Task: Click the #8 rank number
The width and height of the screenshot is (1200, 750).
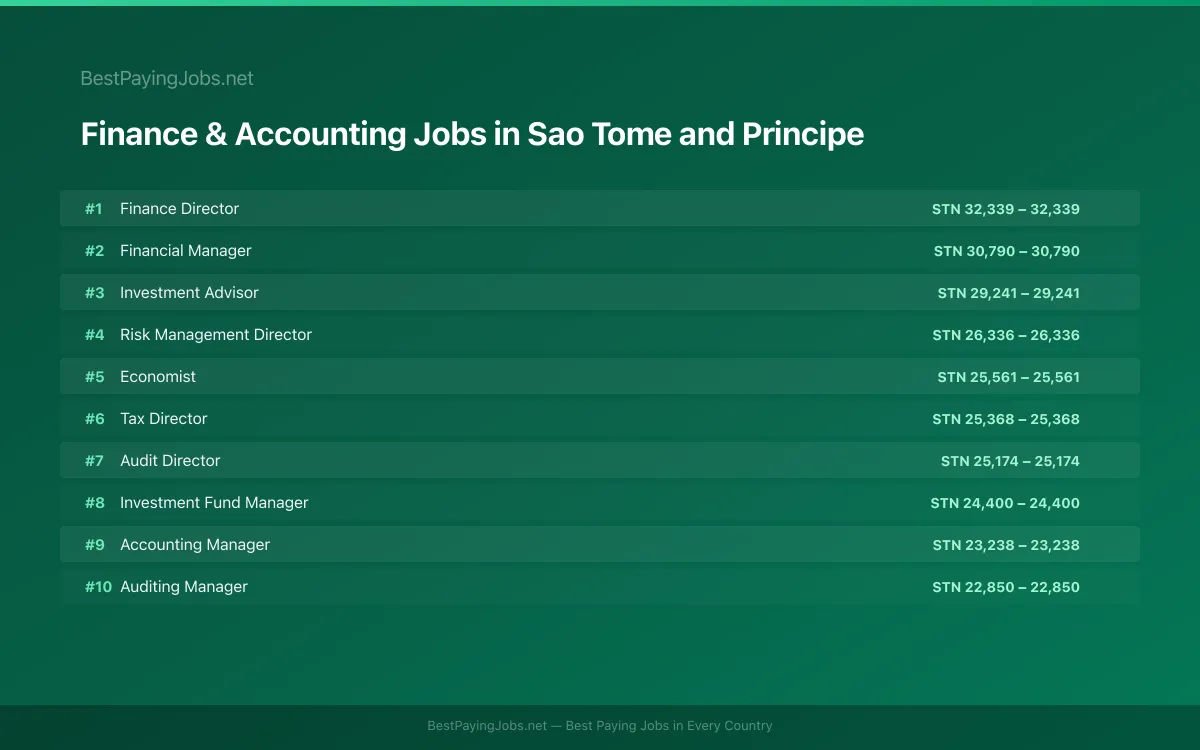Action: [94, 502]
